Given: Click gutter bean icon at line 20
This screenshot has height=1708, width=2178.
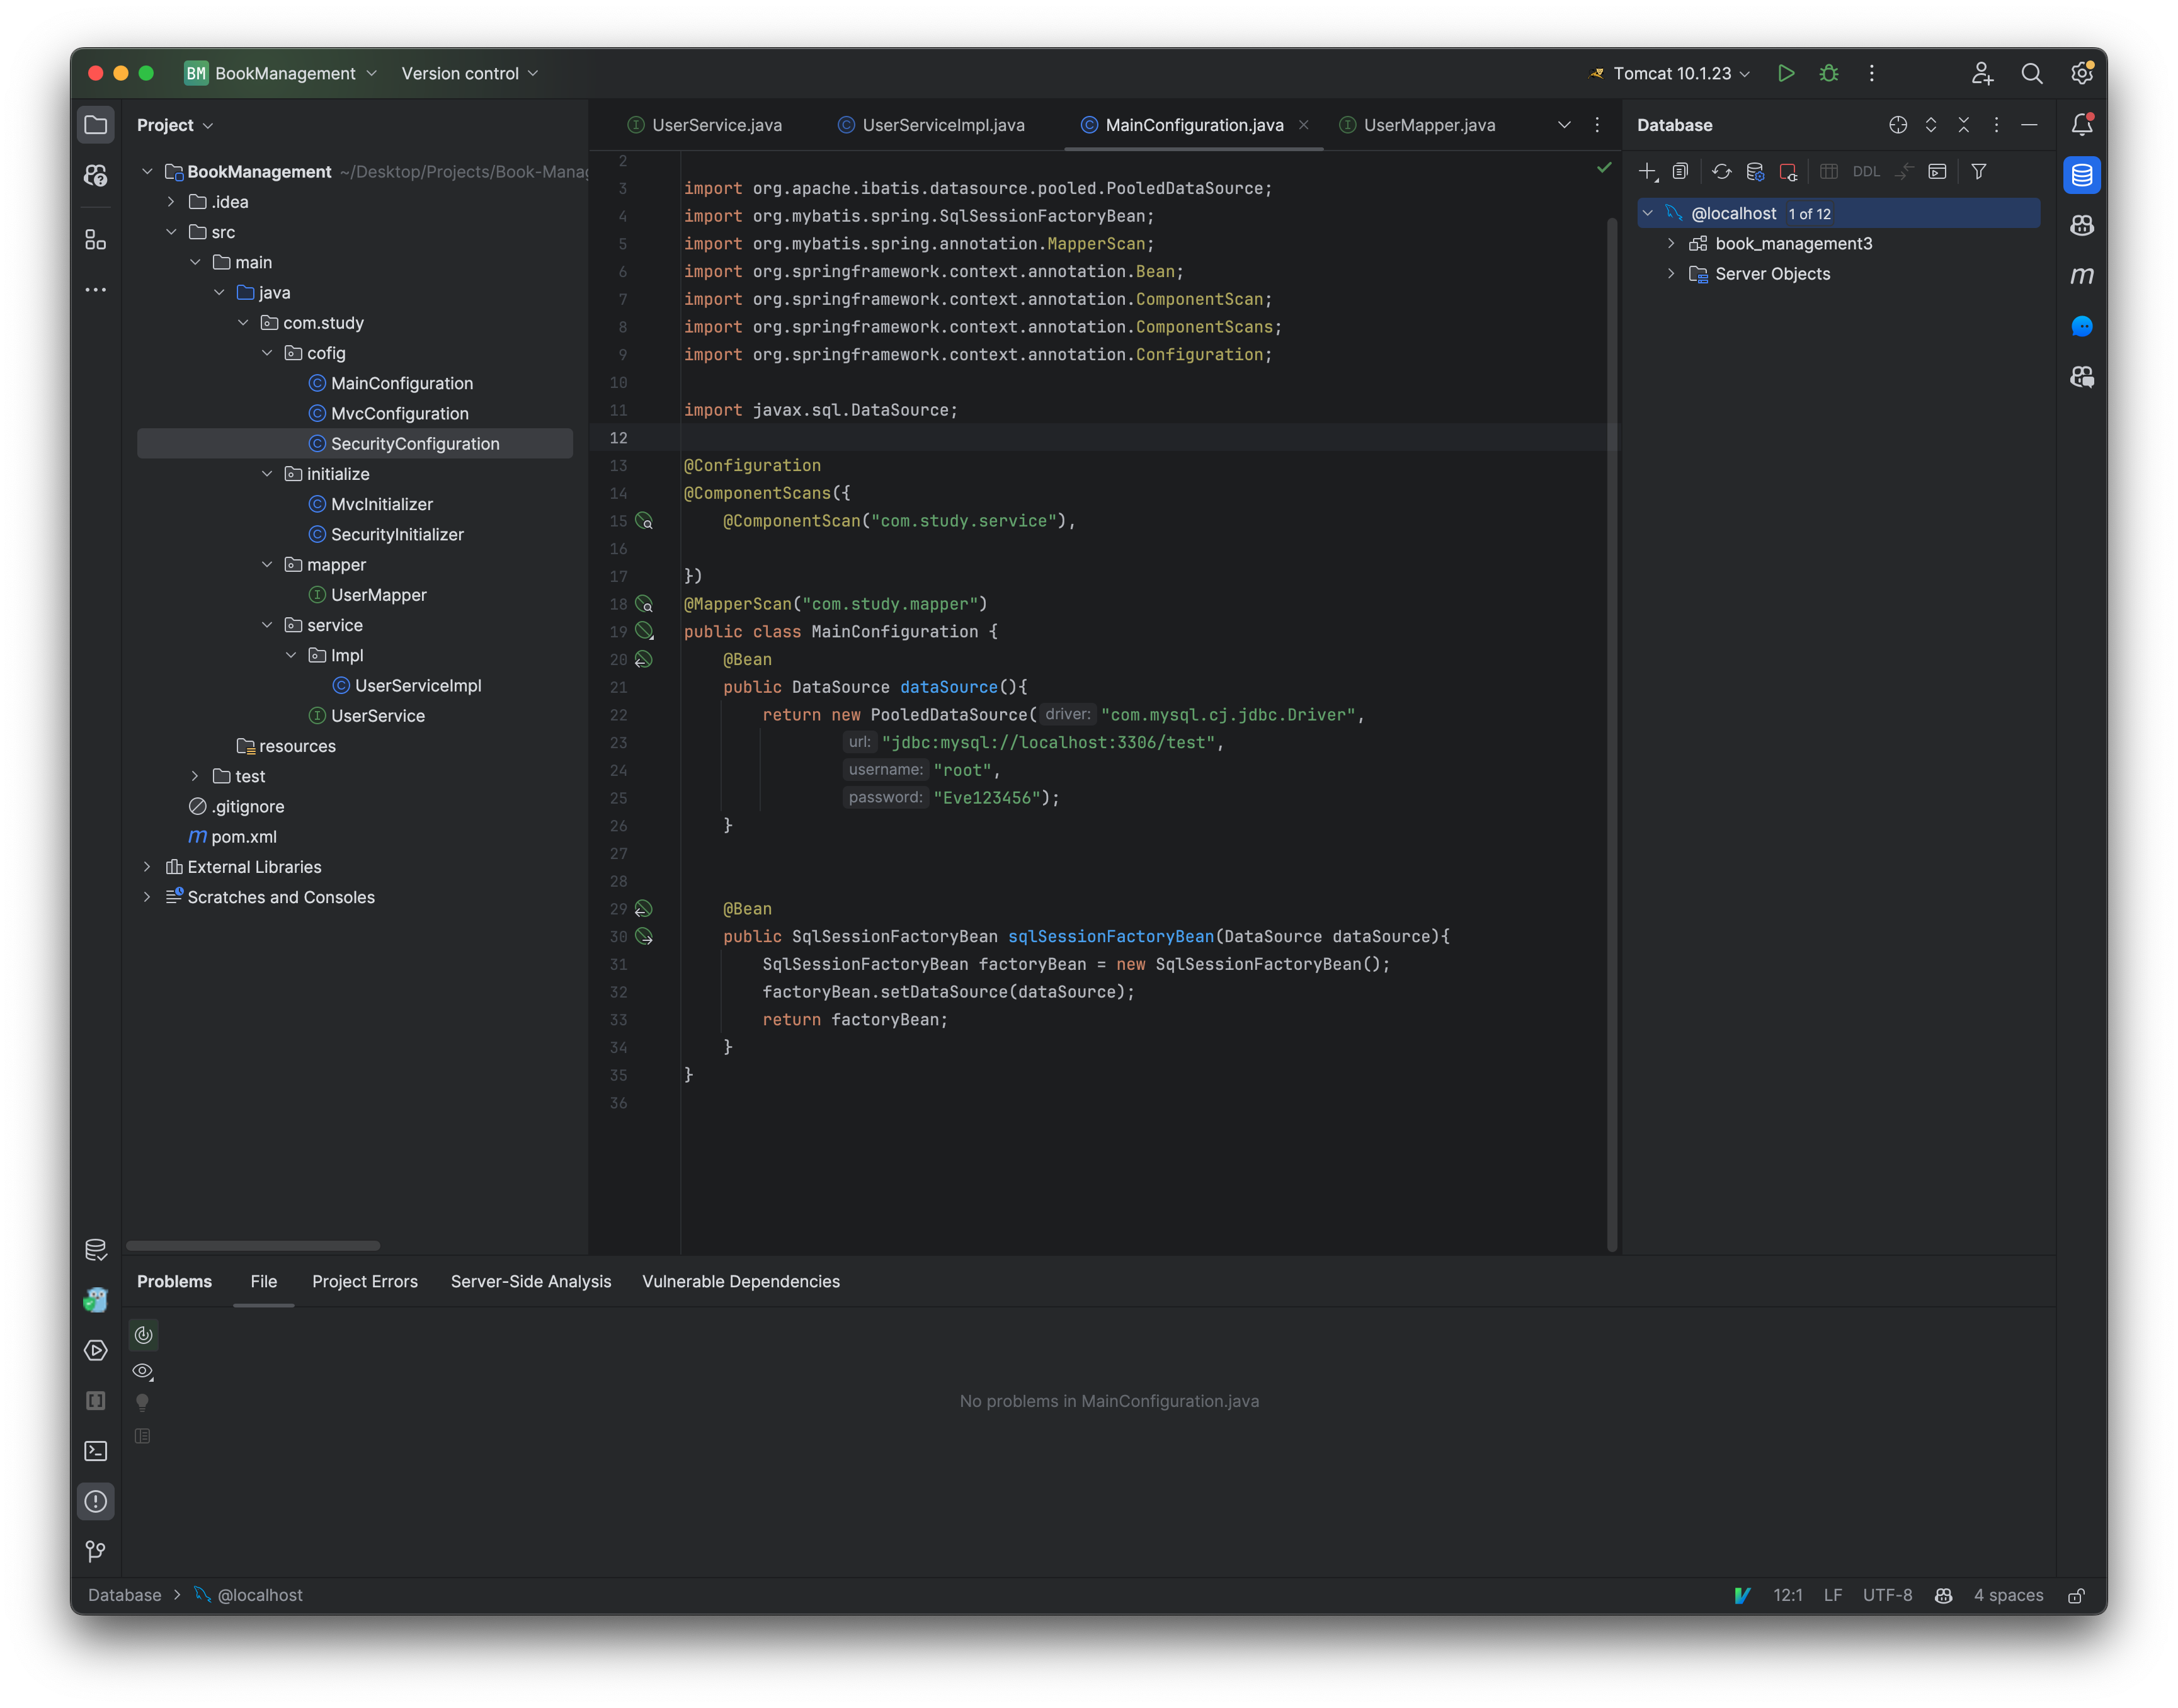Looking at the screenshot, I should [x=644, y=660].
